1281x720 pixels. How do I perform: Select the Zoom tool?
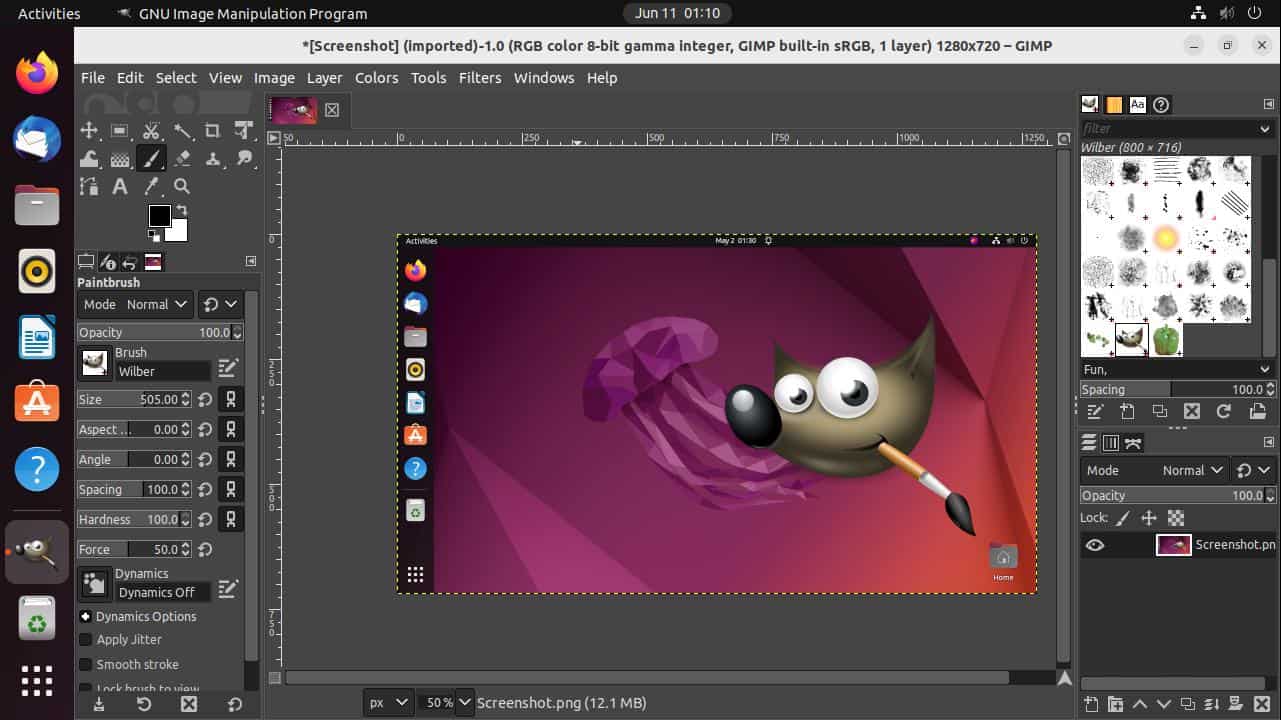182,186
